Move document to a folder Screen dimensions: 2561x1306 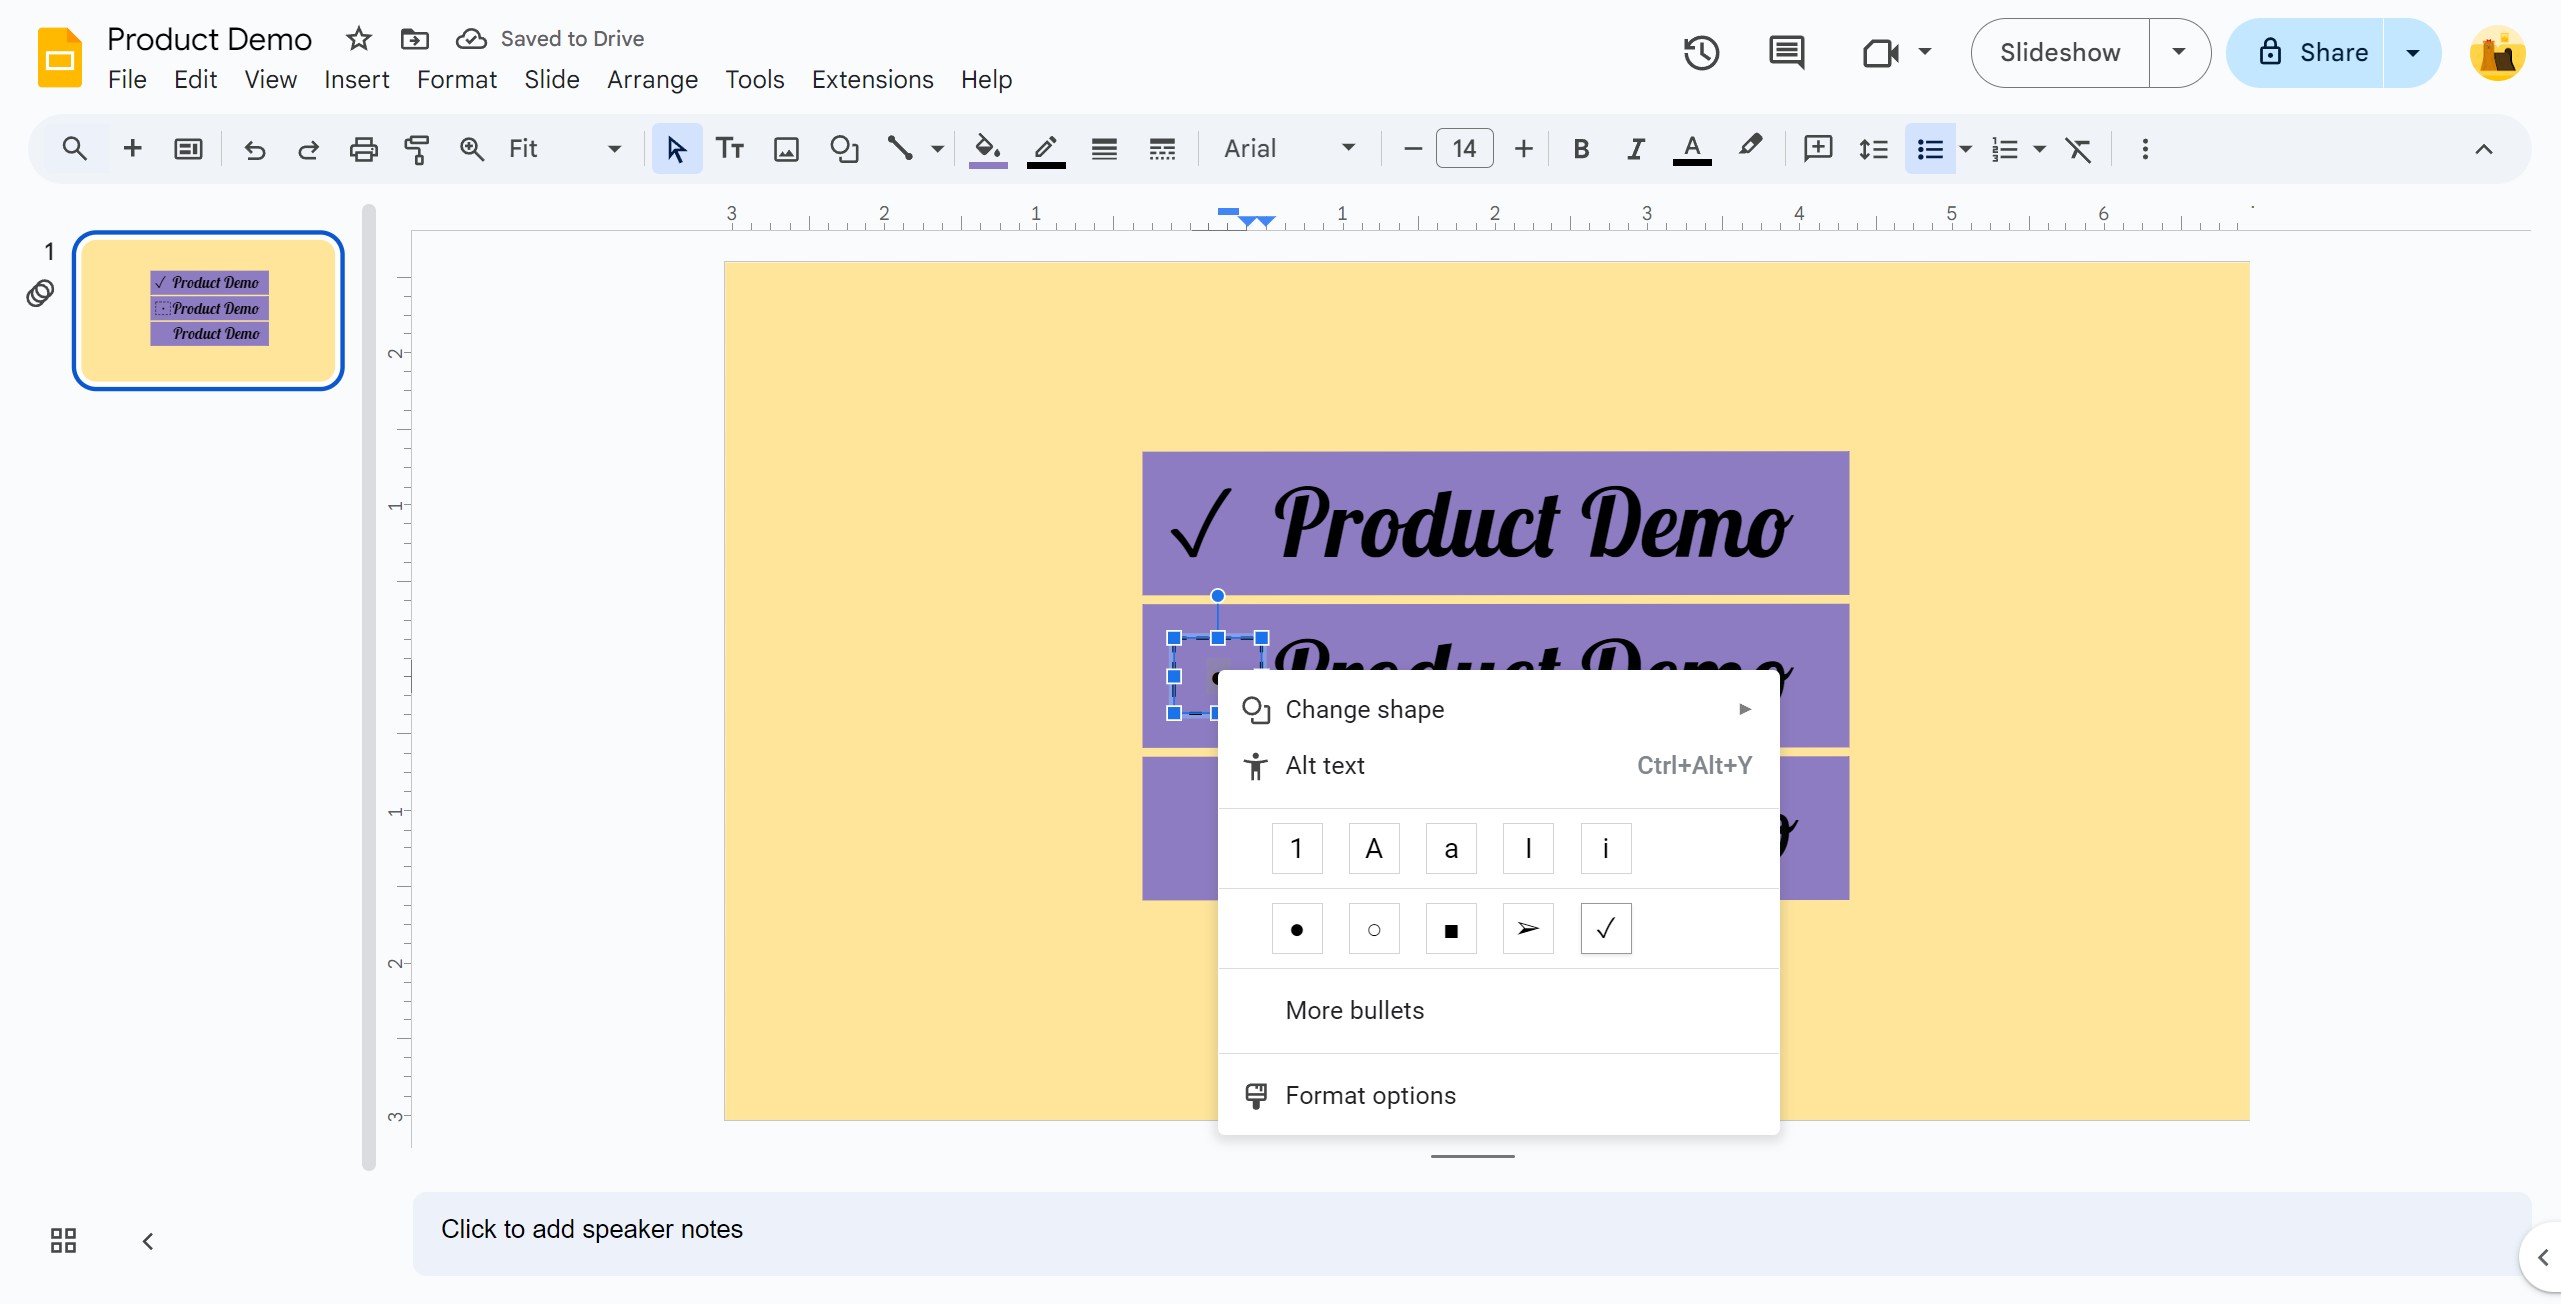pos(414,38)
